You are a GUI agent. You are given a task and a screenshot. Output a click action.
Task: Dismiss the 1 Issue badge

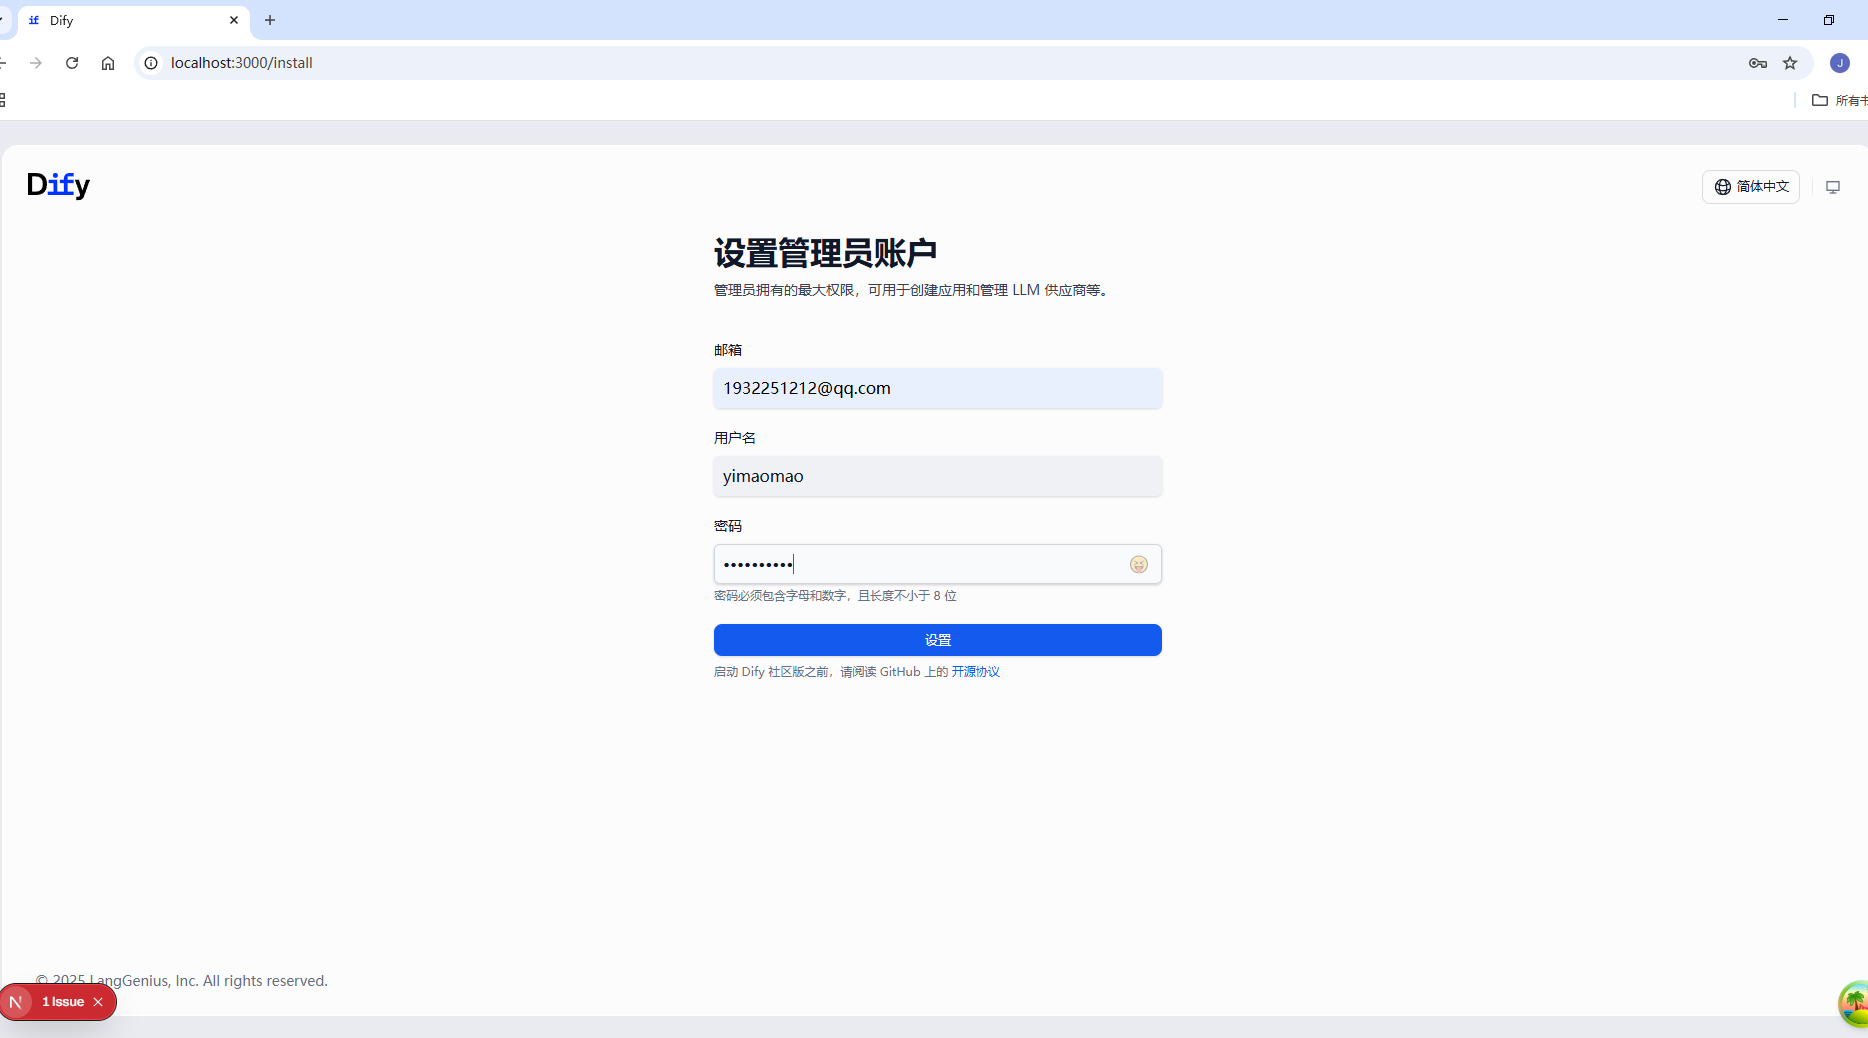[x=98, y=1002]
